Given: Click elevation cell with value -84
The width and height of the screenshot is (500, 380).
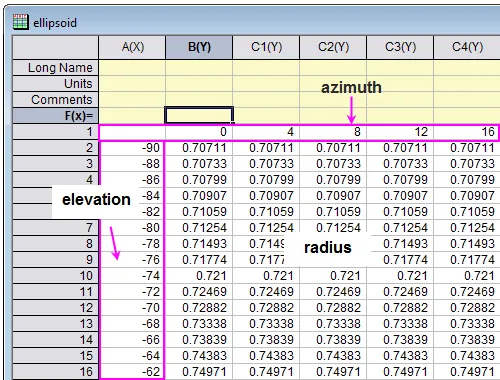Looking at the screenshot, I should click(151, 196).
